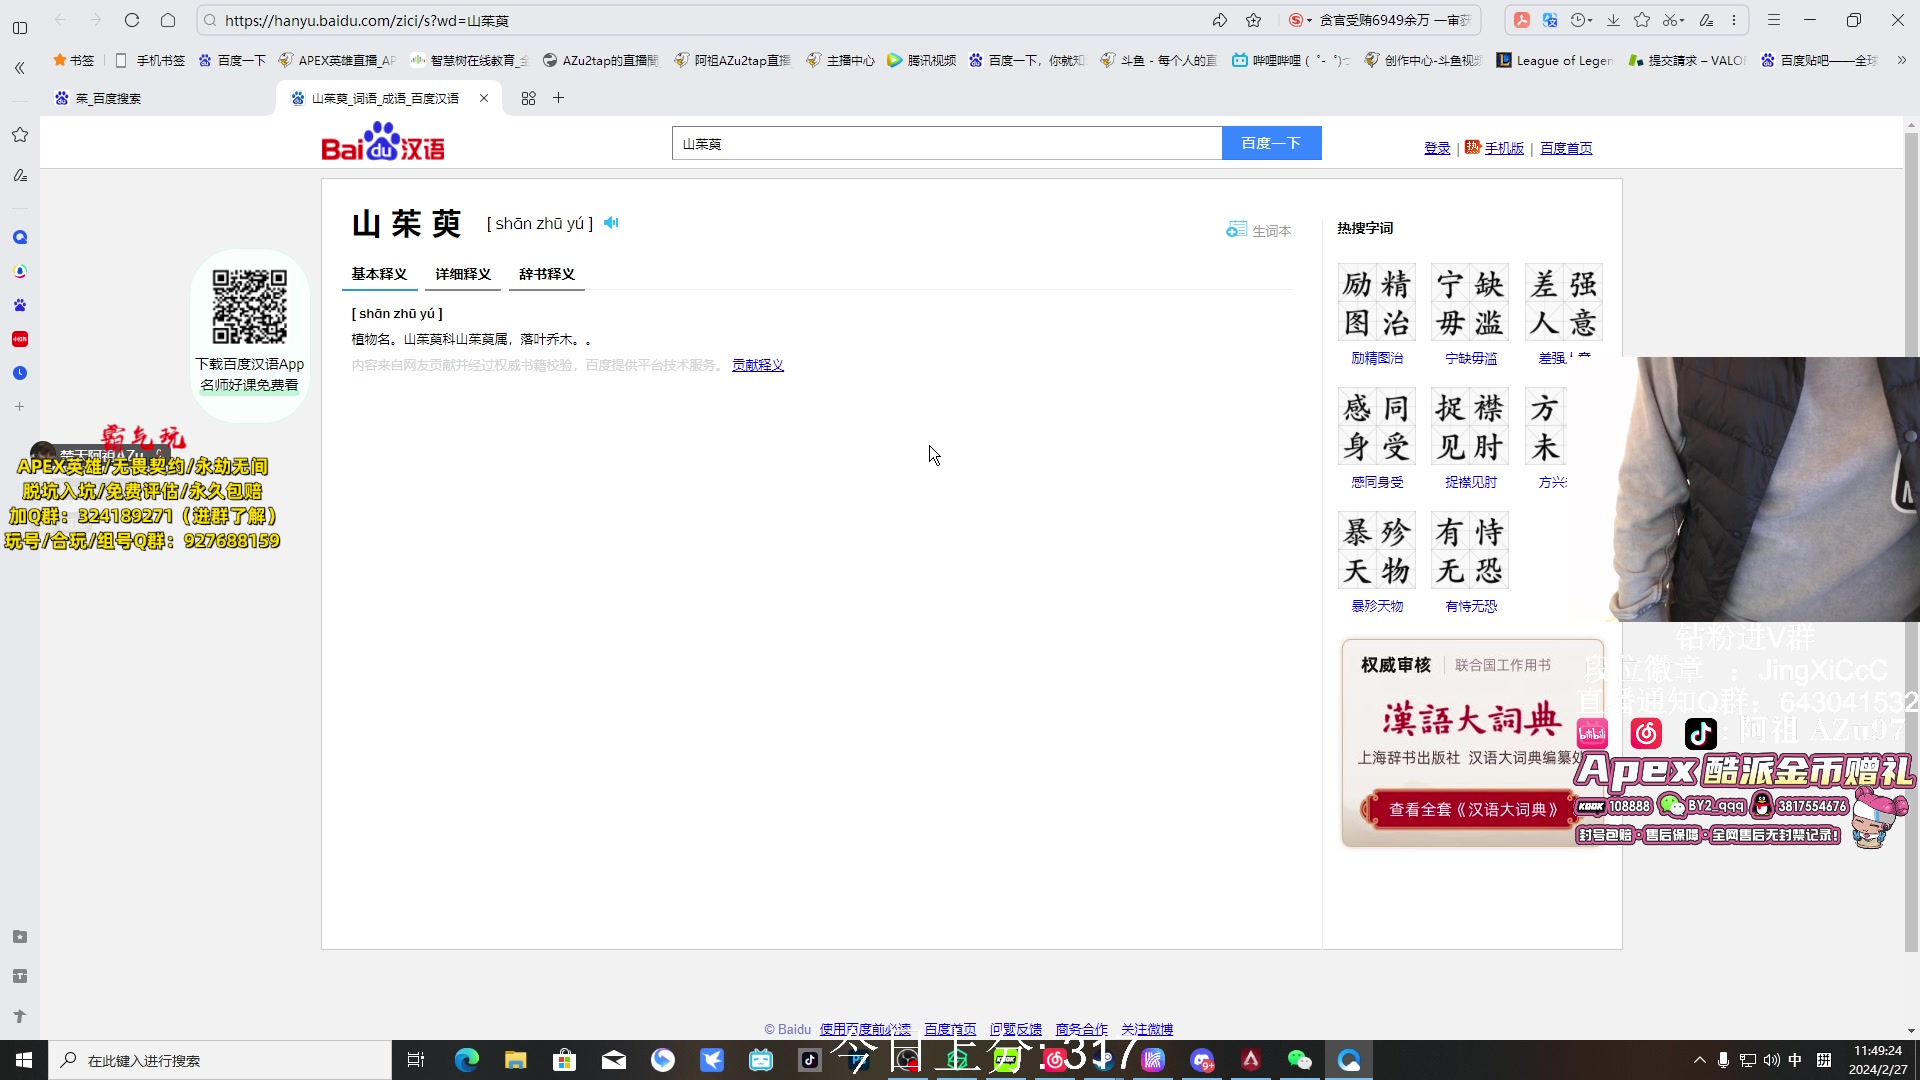The width and height of the screenshot is (1920, 1080).
Task: Switch to the 详细释义 tab
Action: click(x=463, y=274)
